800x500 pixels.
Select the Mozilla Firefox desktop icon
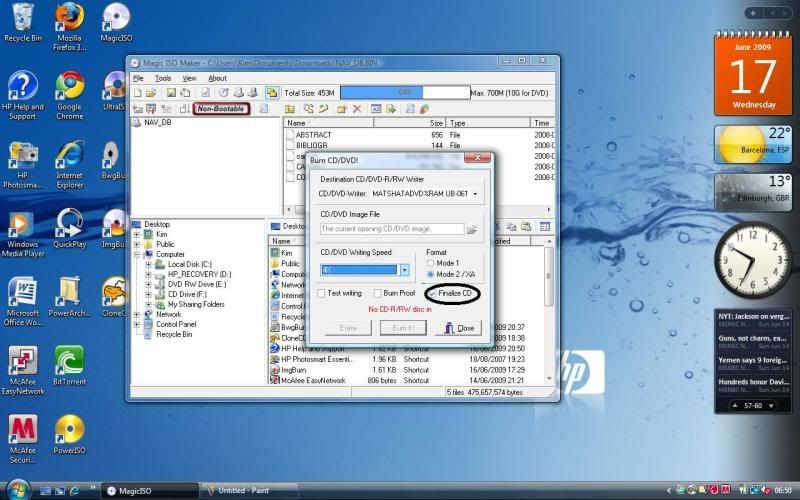tap(69, 27)
